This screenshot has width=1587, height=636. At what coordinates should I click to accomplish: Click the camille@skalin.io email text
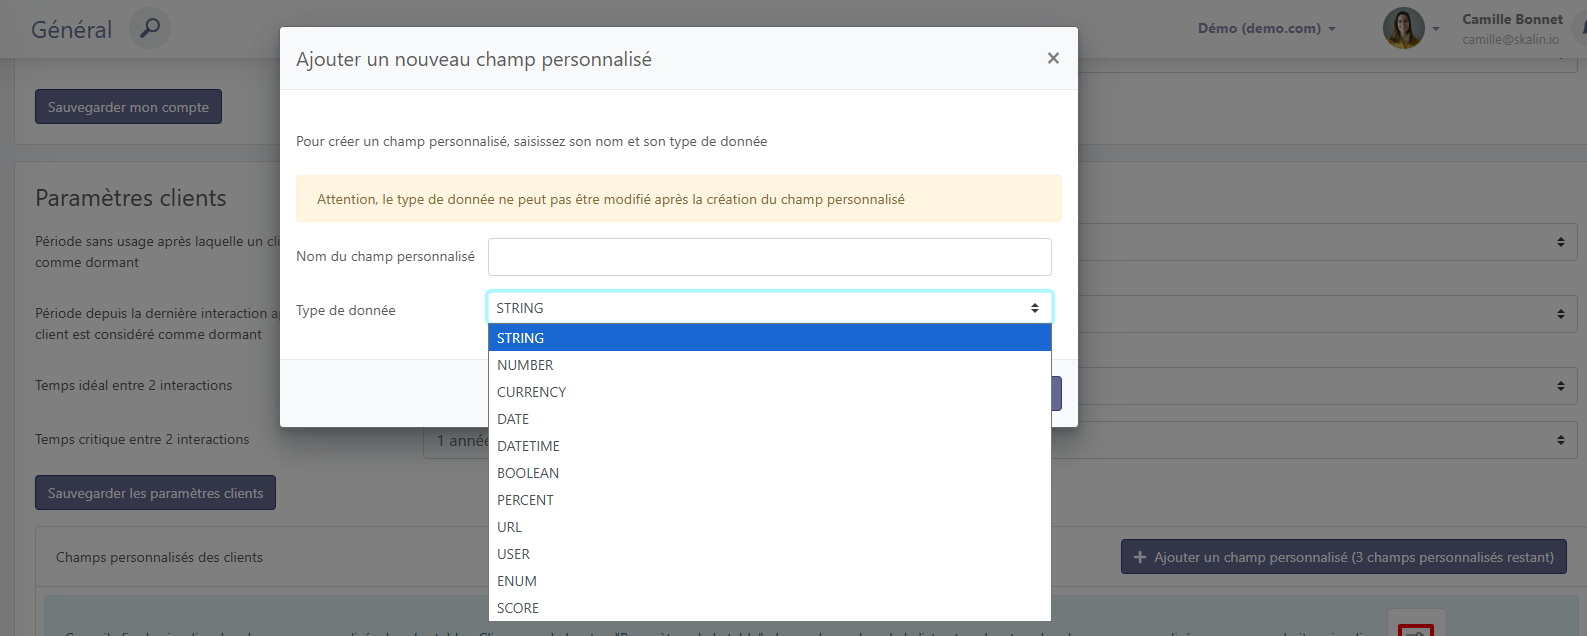click(x=1510, y=40)
